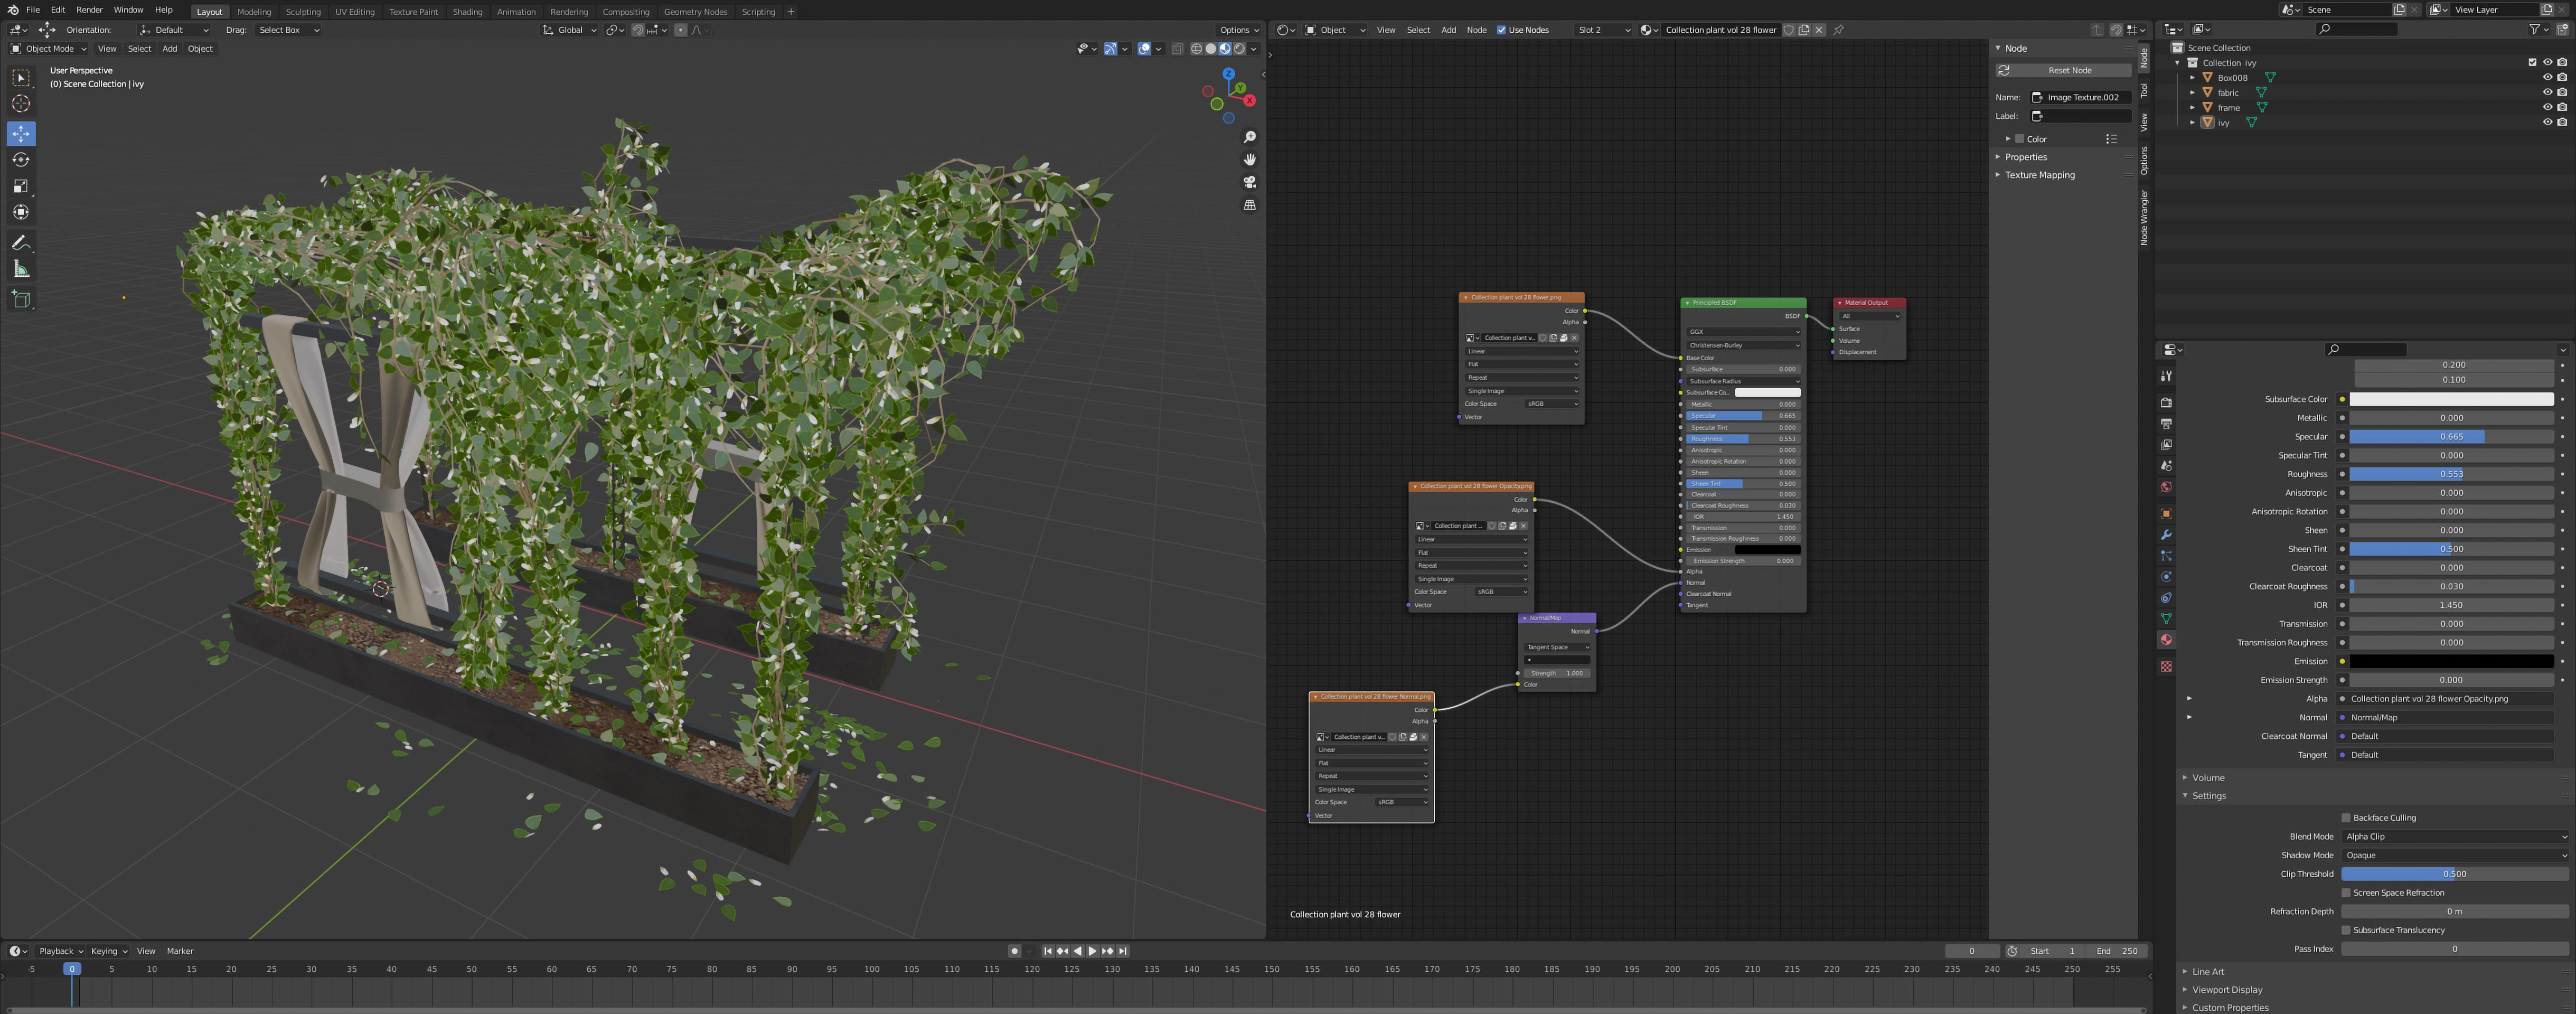Switch viewport to rendered shading
The image size is (2576, 1014).
(1239, 48)
